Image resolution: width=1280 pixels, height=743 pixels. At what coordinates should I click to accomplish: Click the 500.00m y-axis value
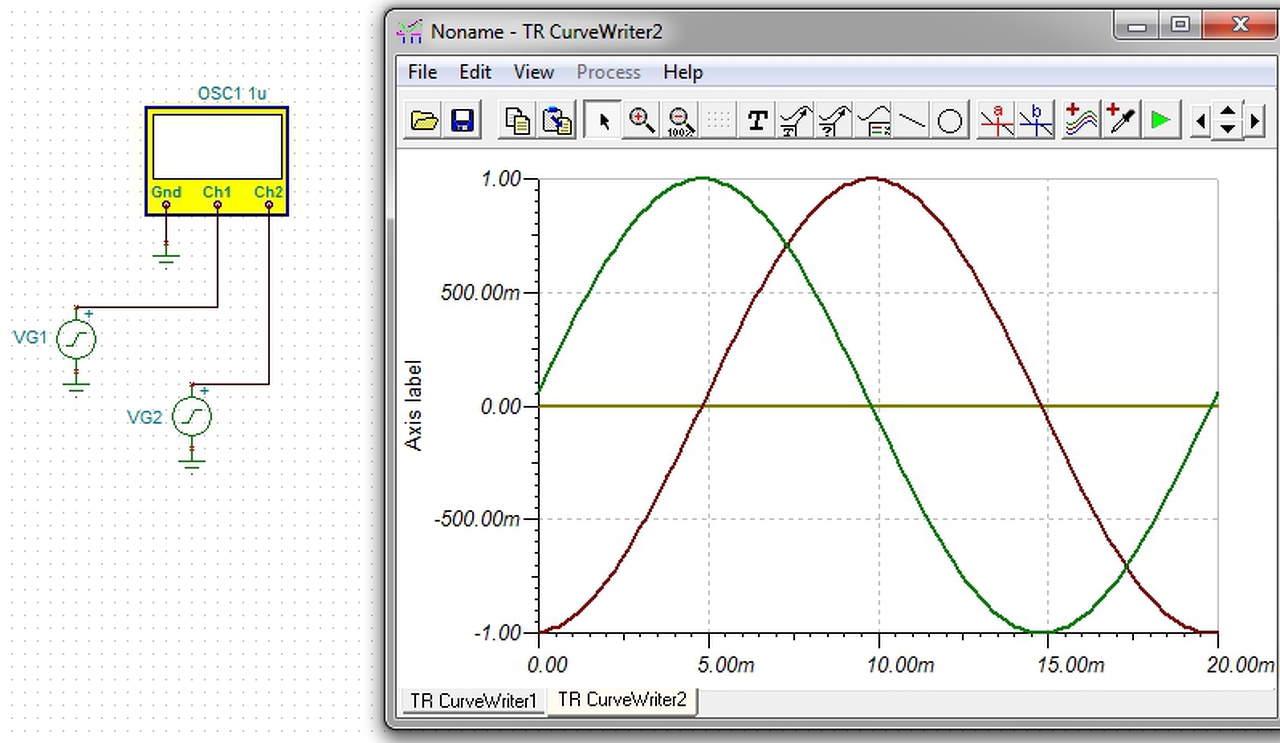(x=479, y=293)
